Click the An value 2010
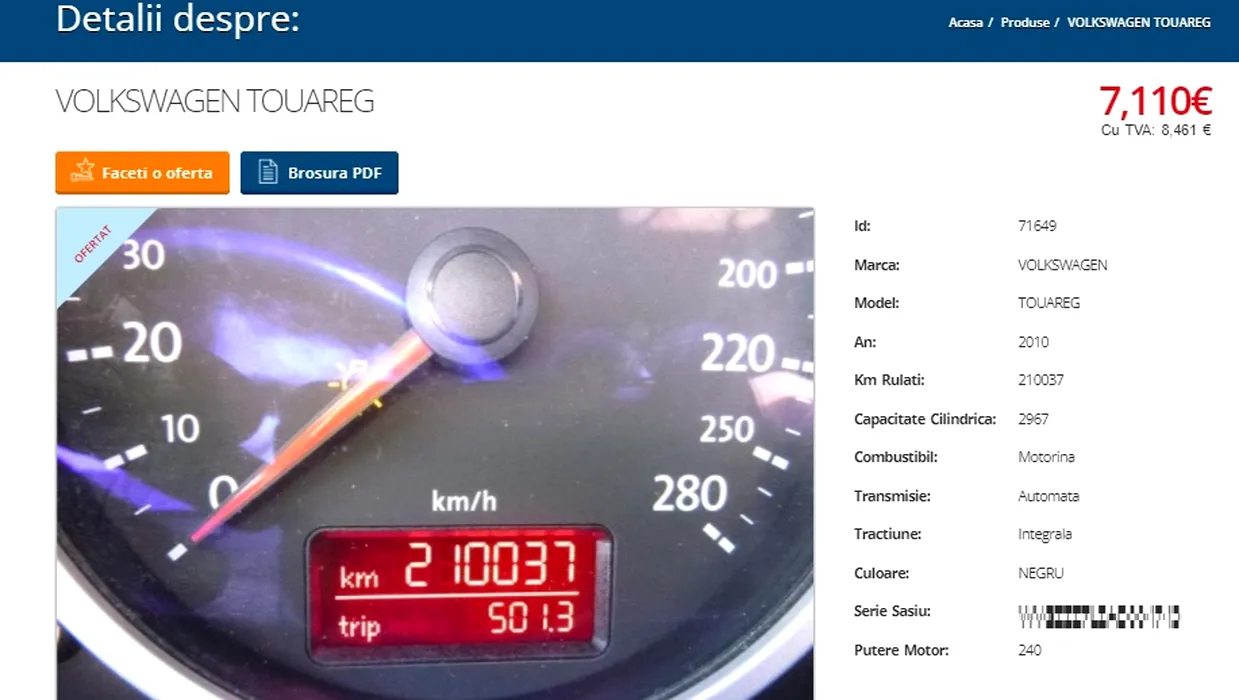 point(1033,342)
